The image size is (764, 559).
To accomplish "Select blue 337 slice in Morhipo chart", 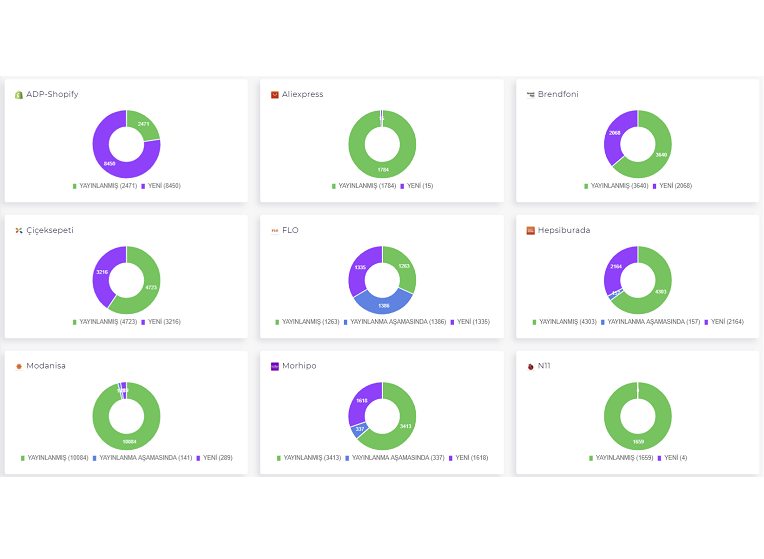I will (x=360, y=429).
